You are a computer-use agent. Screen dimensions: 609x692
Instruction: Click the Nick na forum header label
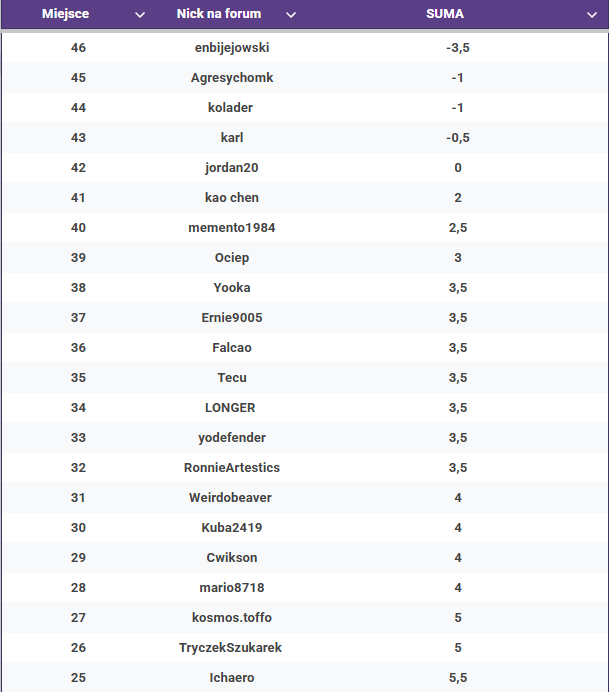[219, 14]
